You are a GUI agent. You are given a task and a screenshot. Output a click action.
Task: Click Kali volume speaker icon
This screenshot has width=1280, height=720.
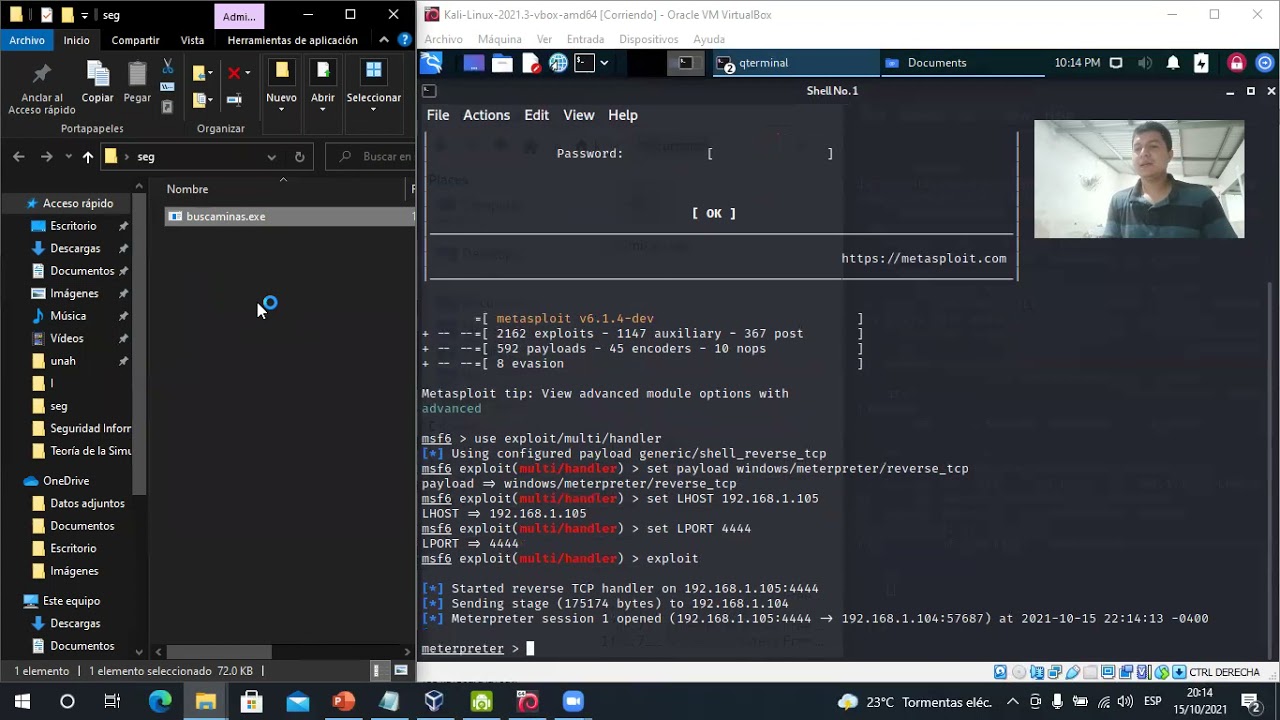(x=1145, y=63)
